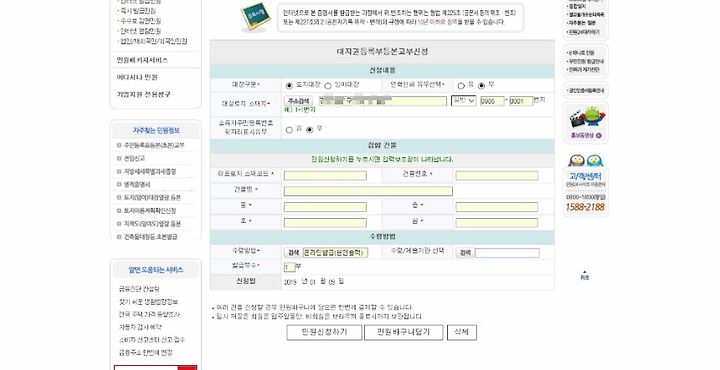This screenshot has height=370, width=720.
Task: Click the 위로 back-to-top arrow
Action: pyautogui.click(x=585, y=275)
